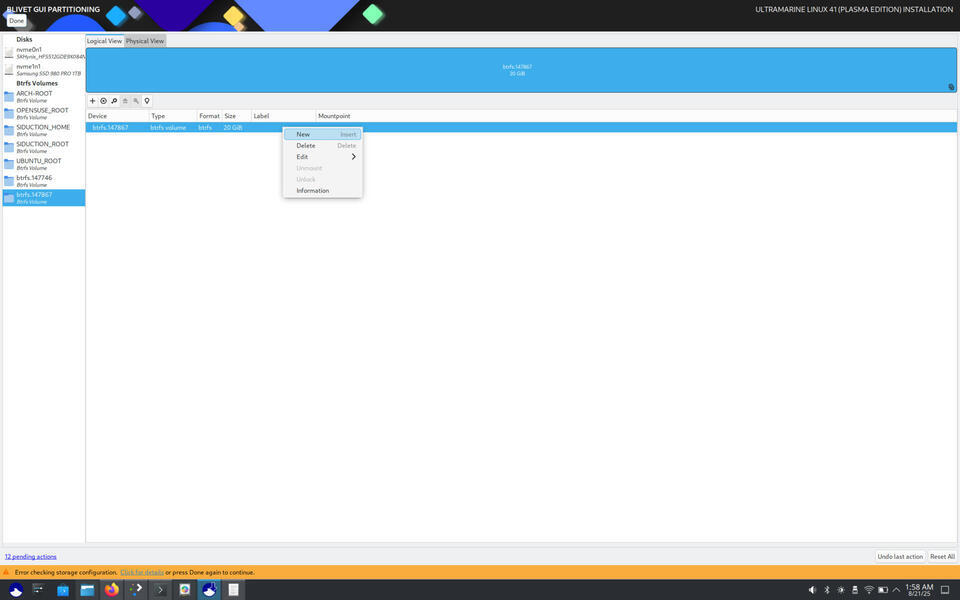Click the Done button
This screenshot has height=600, width=960.
(17, 21)
